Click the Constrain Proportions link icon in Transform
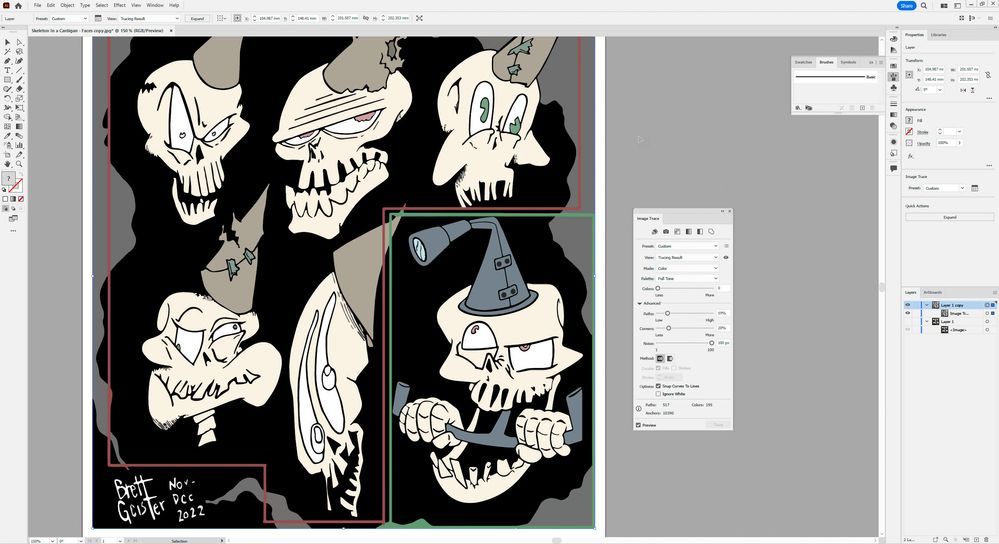This screenshot has width=999, height=544. pyautogui.click(x=988, y=75)
